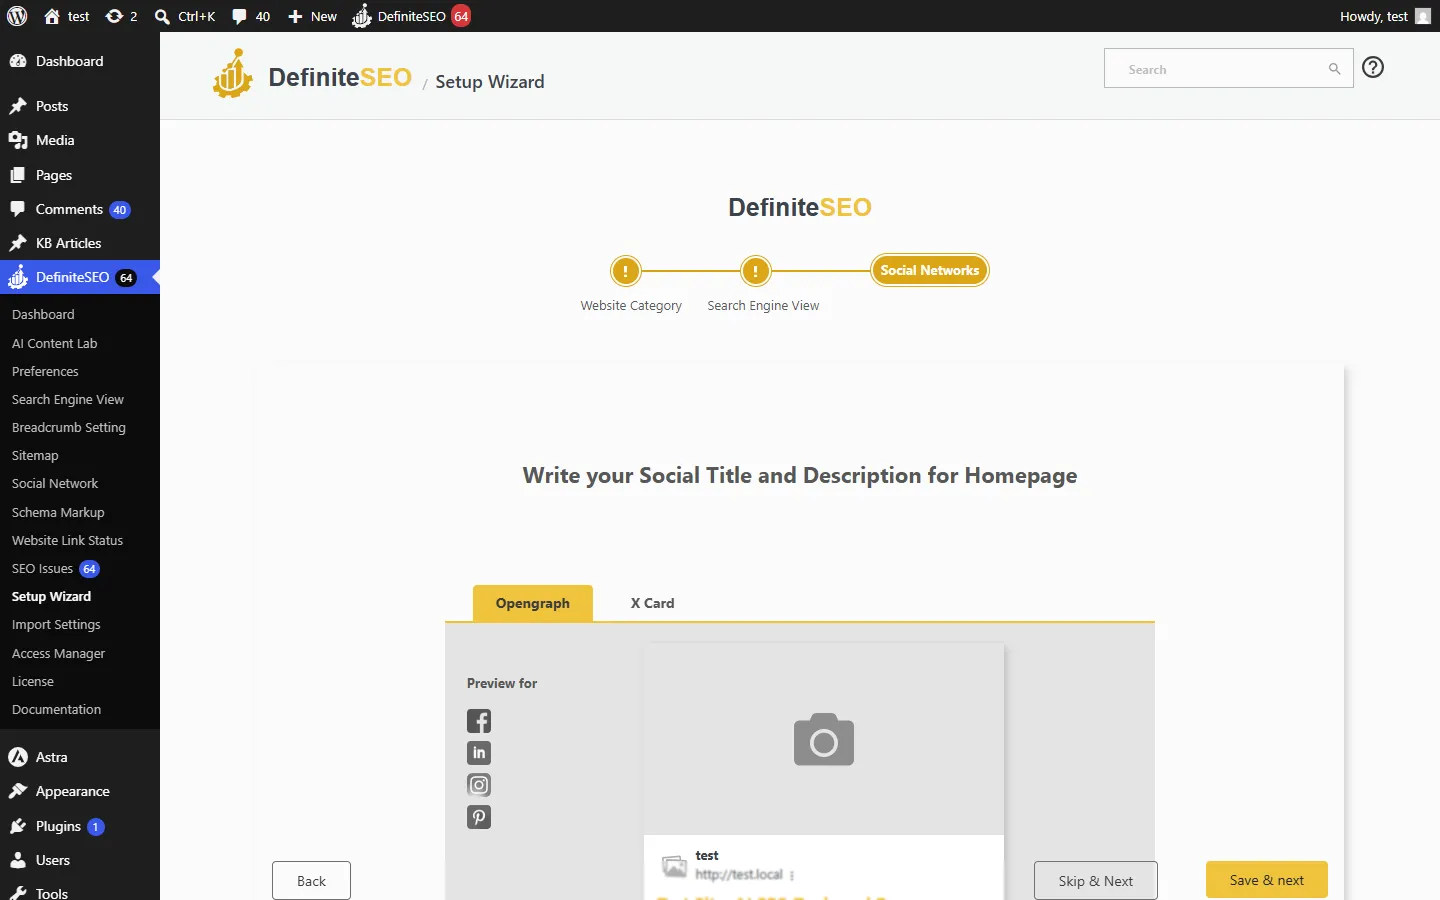
Task: Open the Media menu
Action: click(x=80, y=140)
